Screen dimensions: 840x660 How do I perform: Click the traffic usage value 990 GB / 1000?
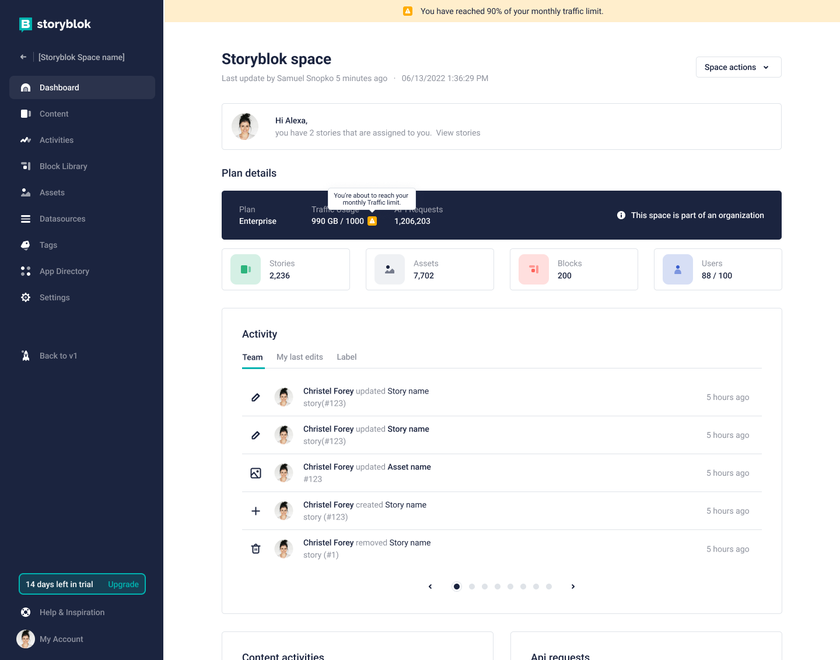click(338, 221)
